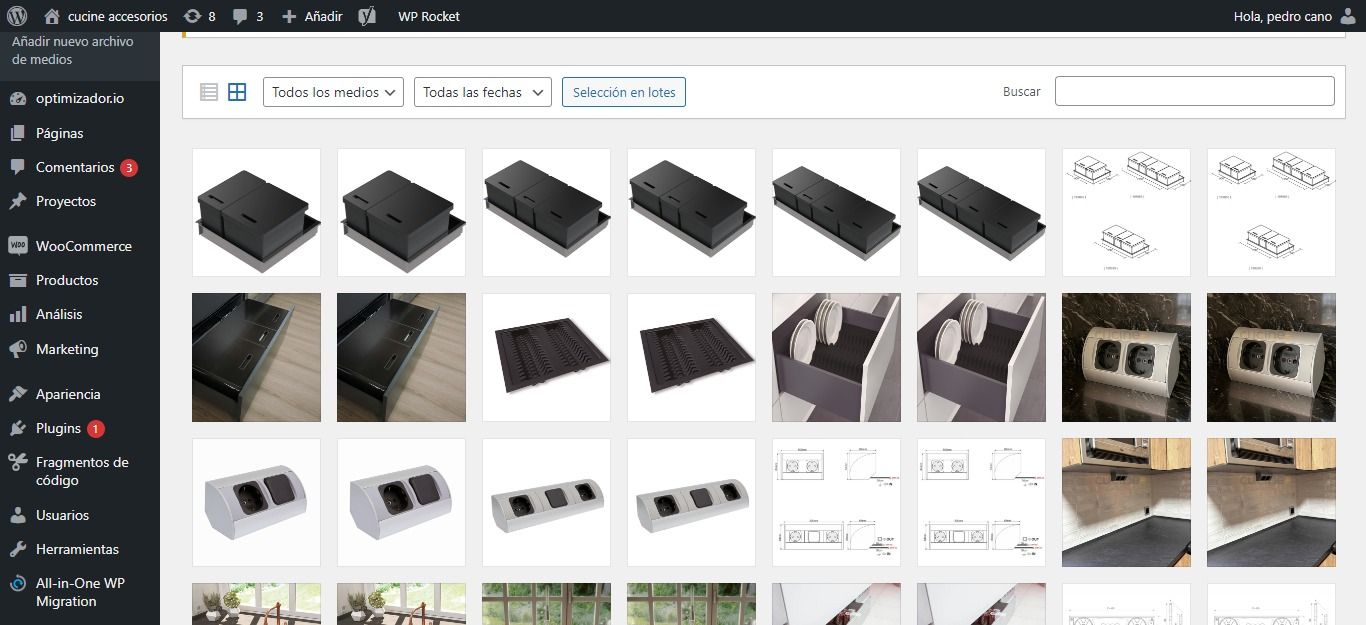Open the Hola, pedro cano account menu

(x=1296, y=16)
